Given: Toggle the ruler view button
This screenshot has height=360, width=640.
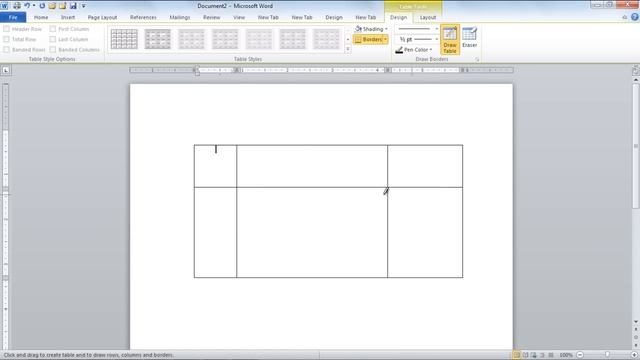Looking at the screenshot, I should pyautogui.click(x=636, y=70).
